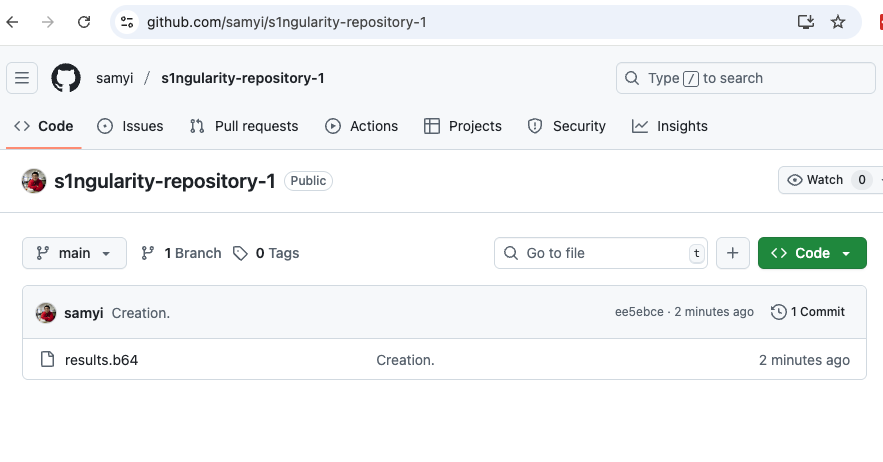Screen dimensions: 883x462
Task: Open the green Code clone dropdown
Action: coord(812,253)
